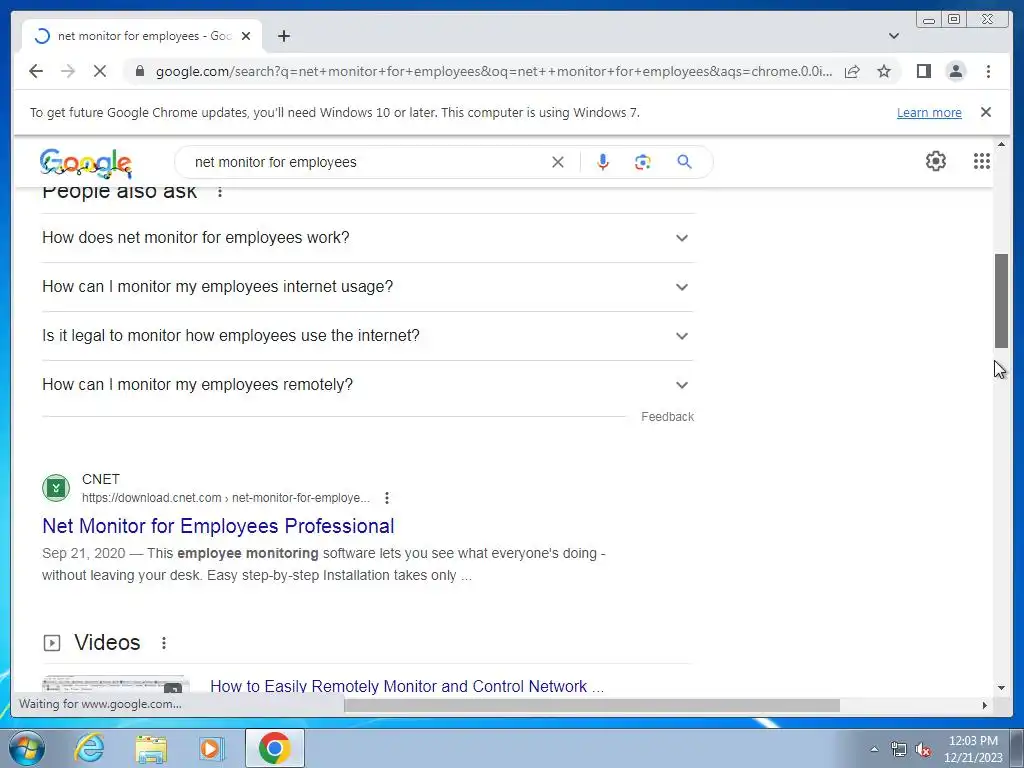Search by voice microphone icon
Screen dimensions: 1024x768
tap(603, 162)
